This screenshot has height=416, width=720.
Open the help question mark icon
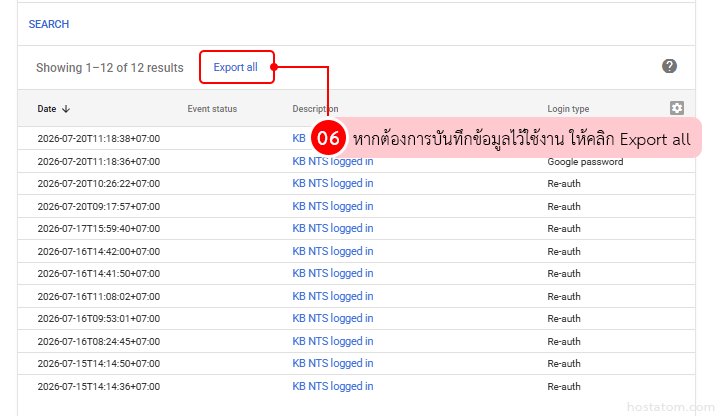click(x=669, y=66)
